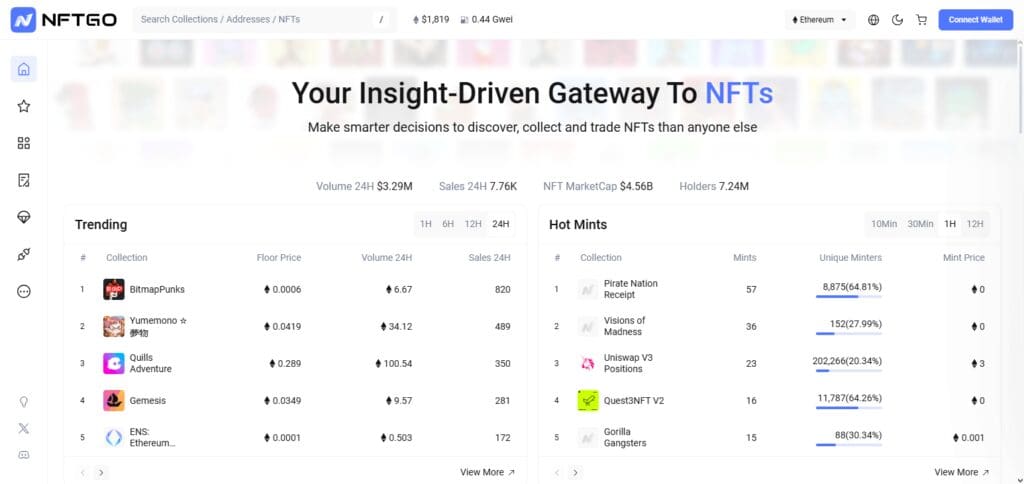Open the shopping cart icon

pos(921,20)
